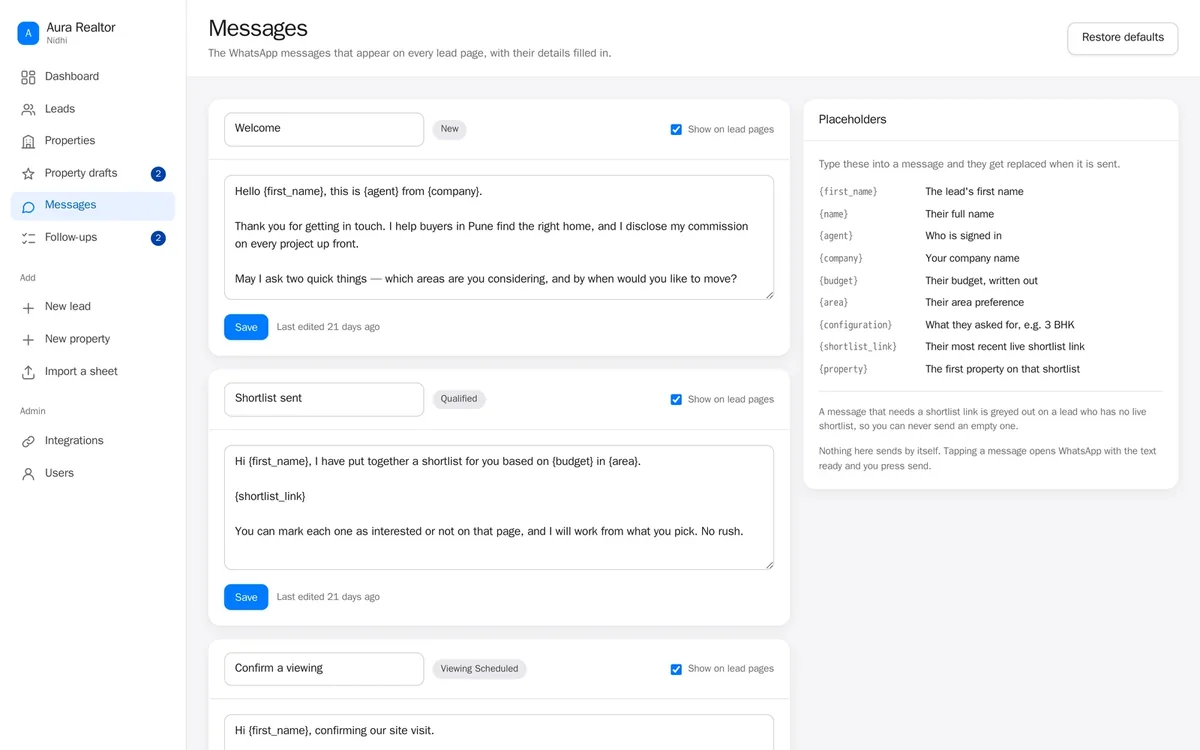Open the New lead link

[93, 307]
